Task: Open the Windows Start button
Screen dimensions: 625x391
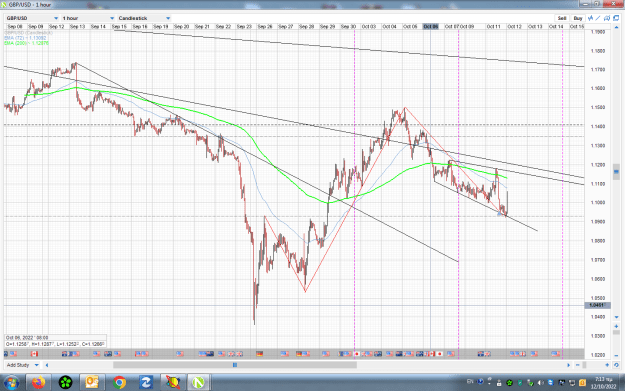Action: click(11, 383)
